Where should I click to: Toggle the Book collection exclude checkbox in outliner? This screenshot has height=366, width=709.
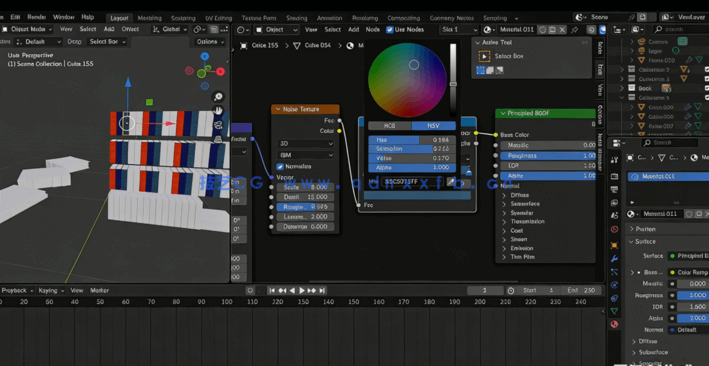click(706, 88)
